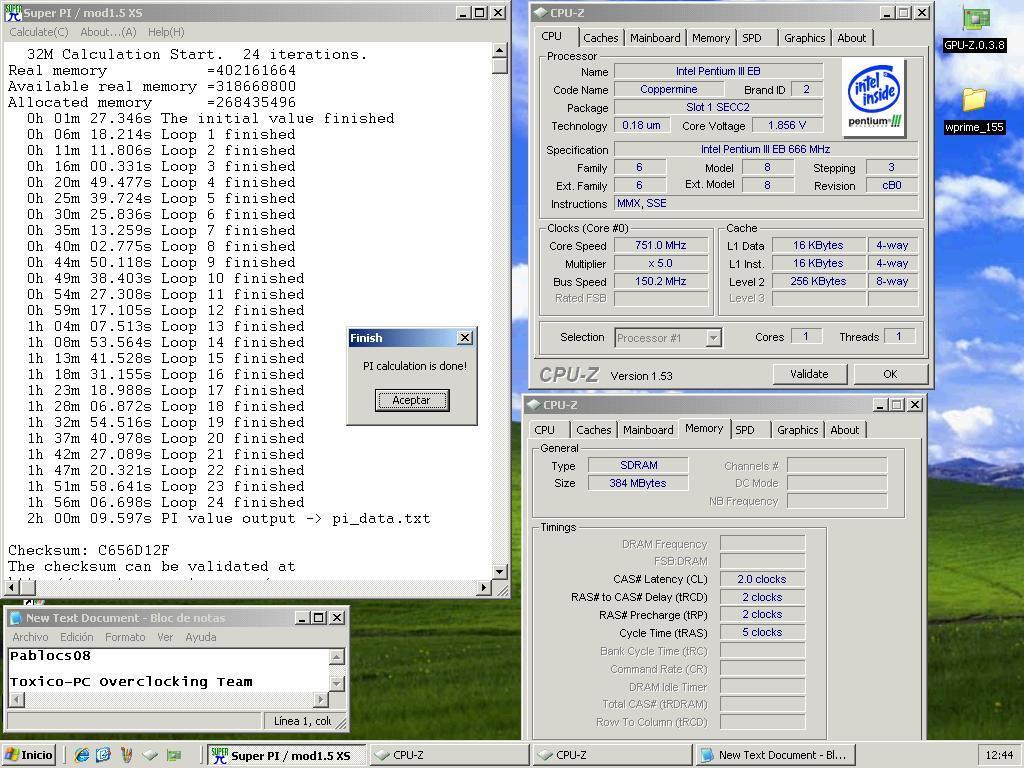Launch the Paint brushes quick launch icon

click(126, 755)
